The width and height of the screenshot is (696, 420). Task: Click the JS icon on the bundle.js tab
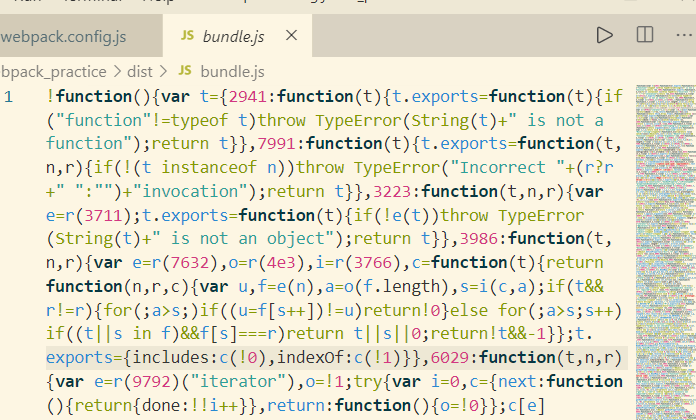coord(187,36)
